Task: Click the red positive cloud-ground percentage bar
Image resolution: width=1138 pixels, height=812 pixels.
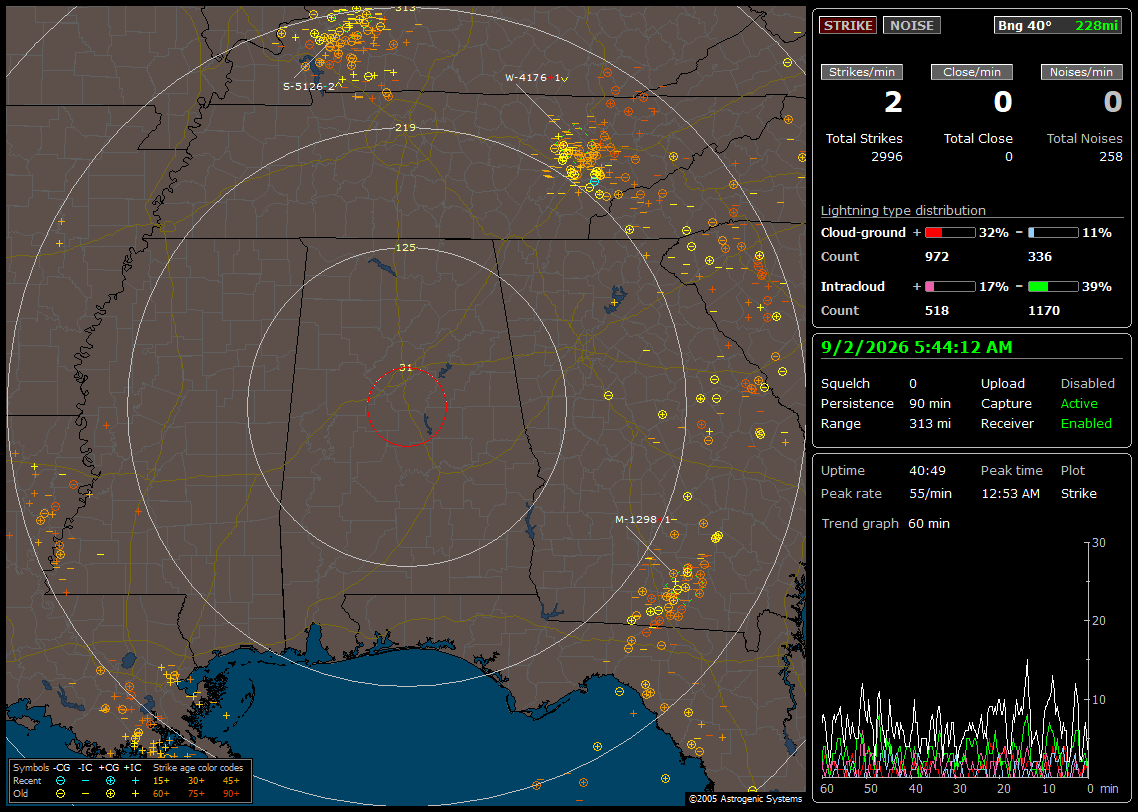Action: (x=950, y=233)
